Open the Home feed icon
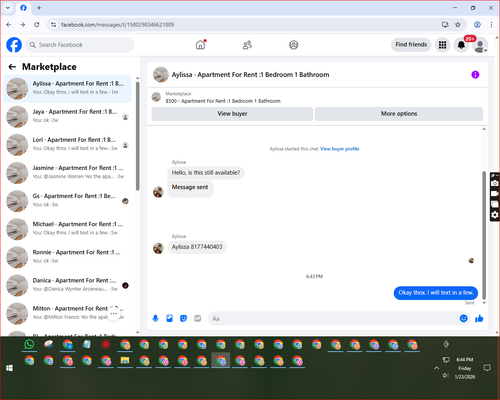Viewport: 500px width, 400px height. coord(200,45)
